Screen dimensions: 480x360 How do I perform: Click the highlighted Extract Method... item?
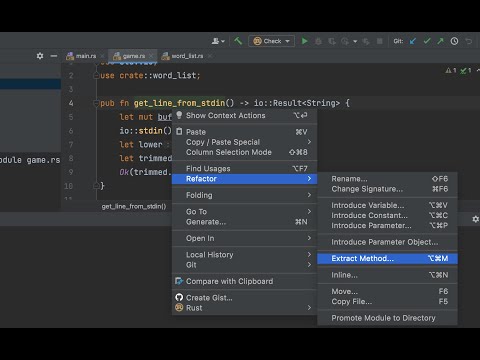click(x=387, y=258)
